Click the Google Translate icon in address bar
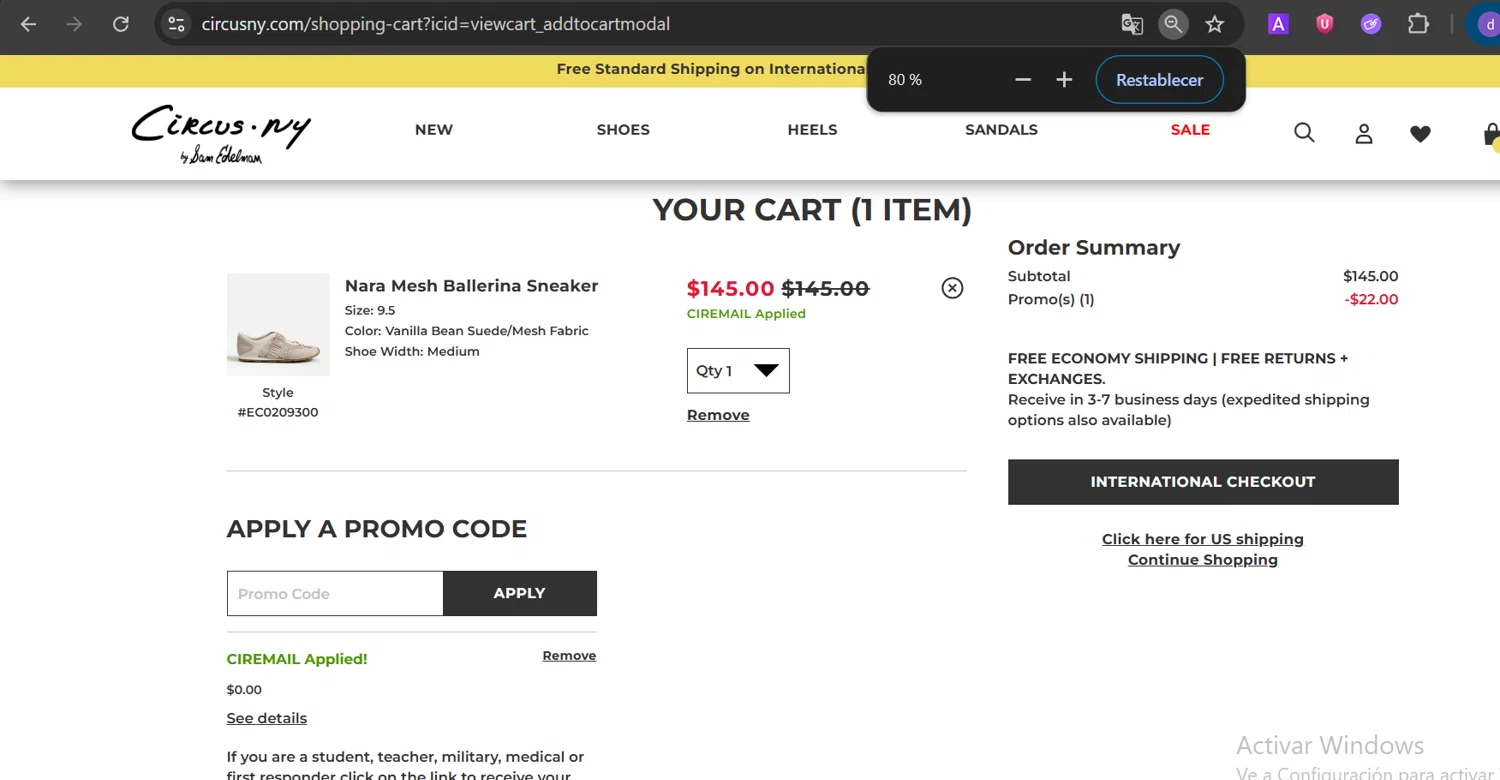This screenshot has height=780, width=1500. pyautogui.click(x=1132, y=24)
